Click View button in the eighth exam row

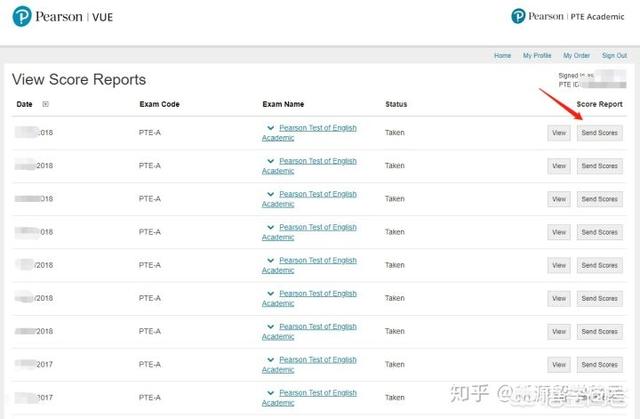559,365
